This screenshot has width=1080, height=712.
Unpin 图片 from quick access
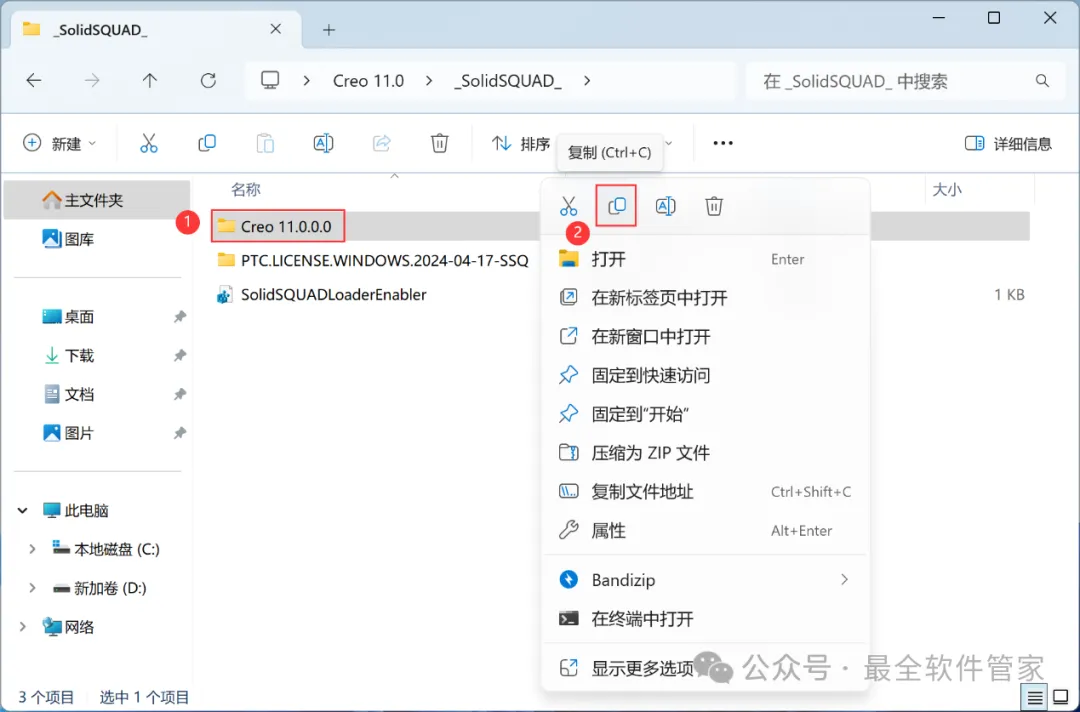pos(179,433)
